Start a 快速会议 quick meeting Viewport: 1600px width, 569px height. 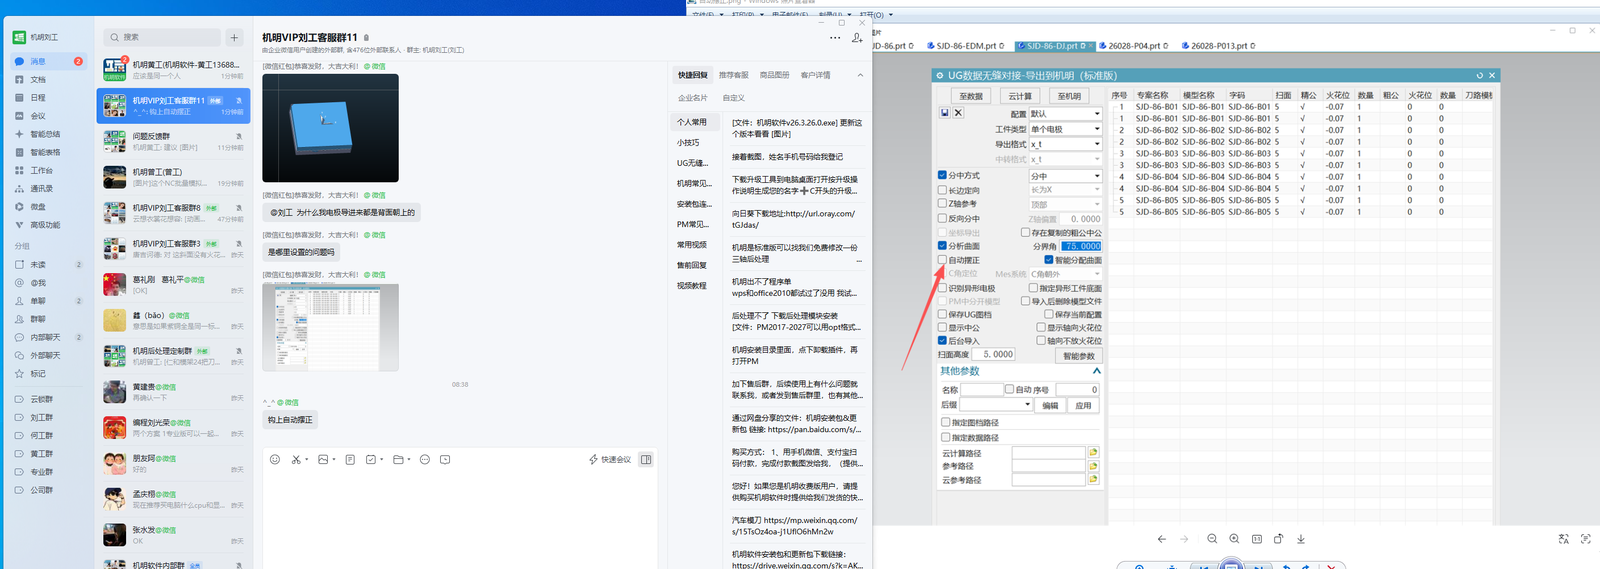pyautogui.click(x=610, y=459)
